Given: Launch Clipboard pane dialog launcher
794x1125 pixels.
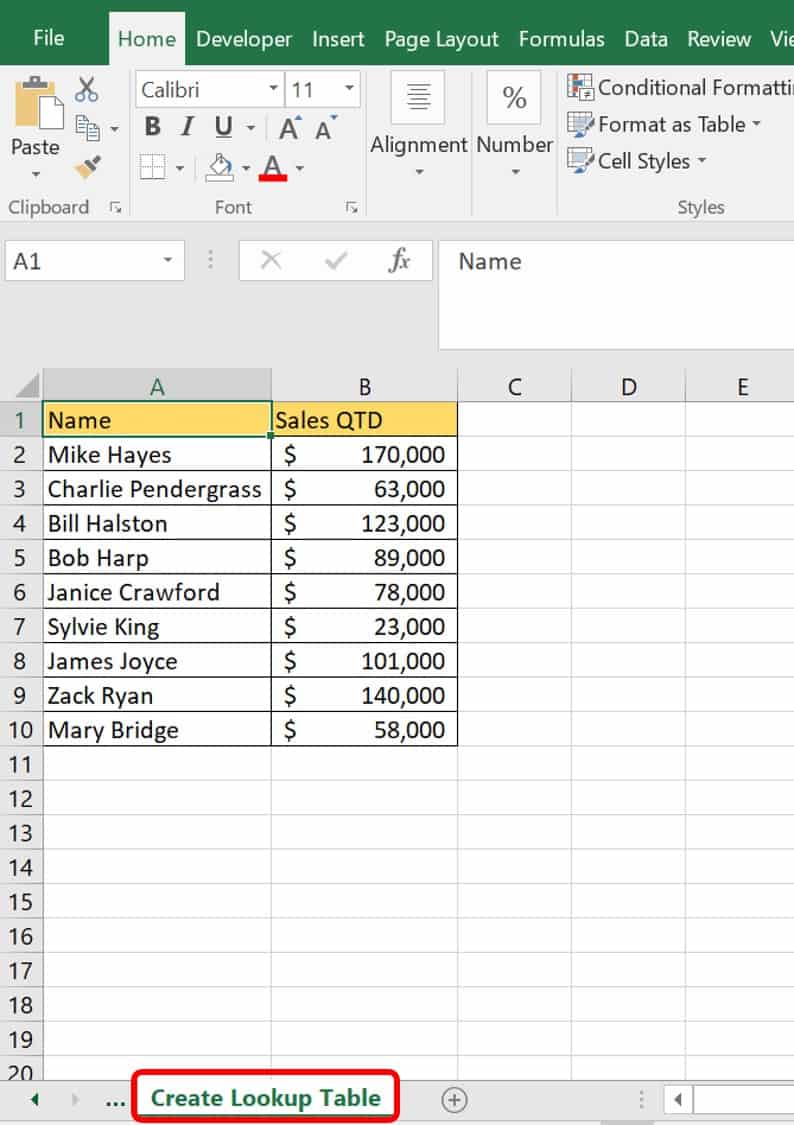Looking at the screenshot, I should [115, 207].
